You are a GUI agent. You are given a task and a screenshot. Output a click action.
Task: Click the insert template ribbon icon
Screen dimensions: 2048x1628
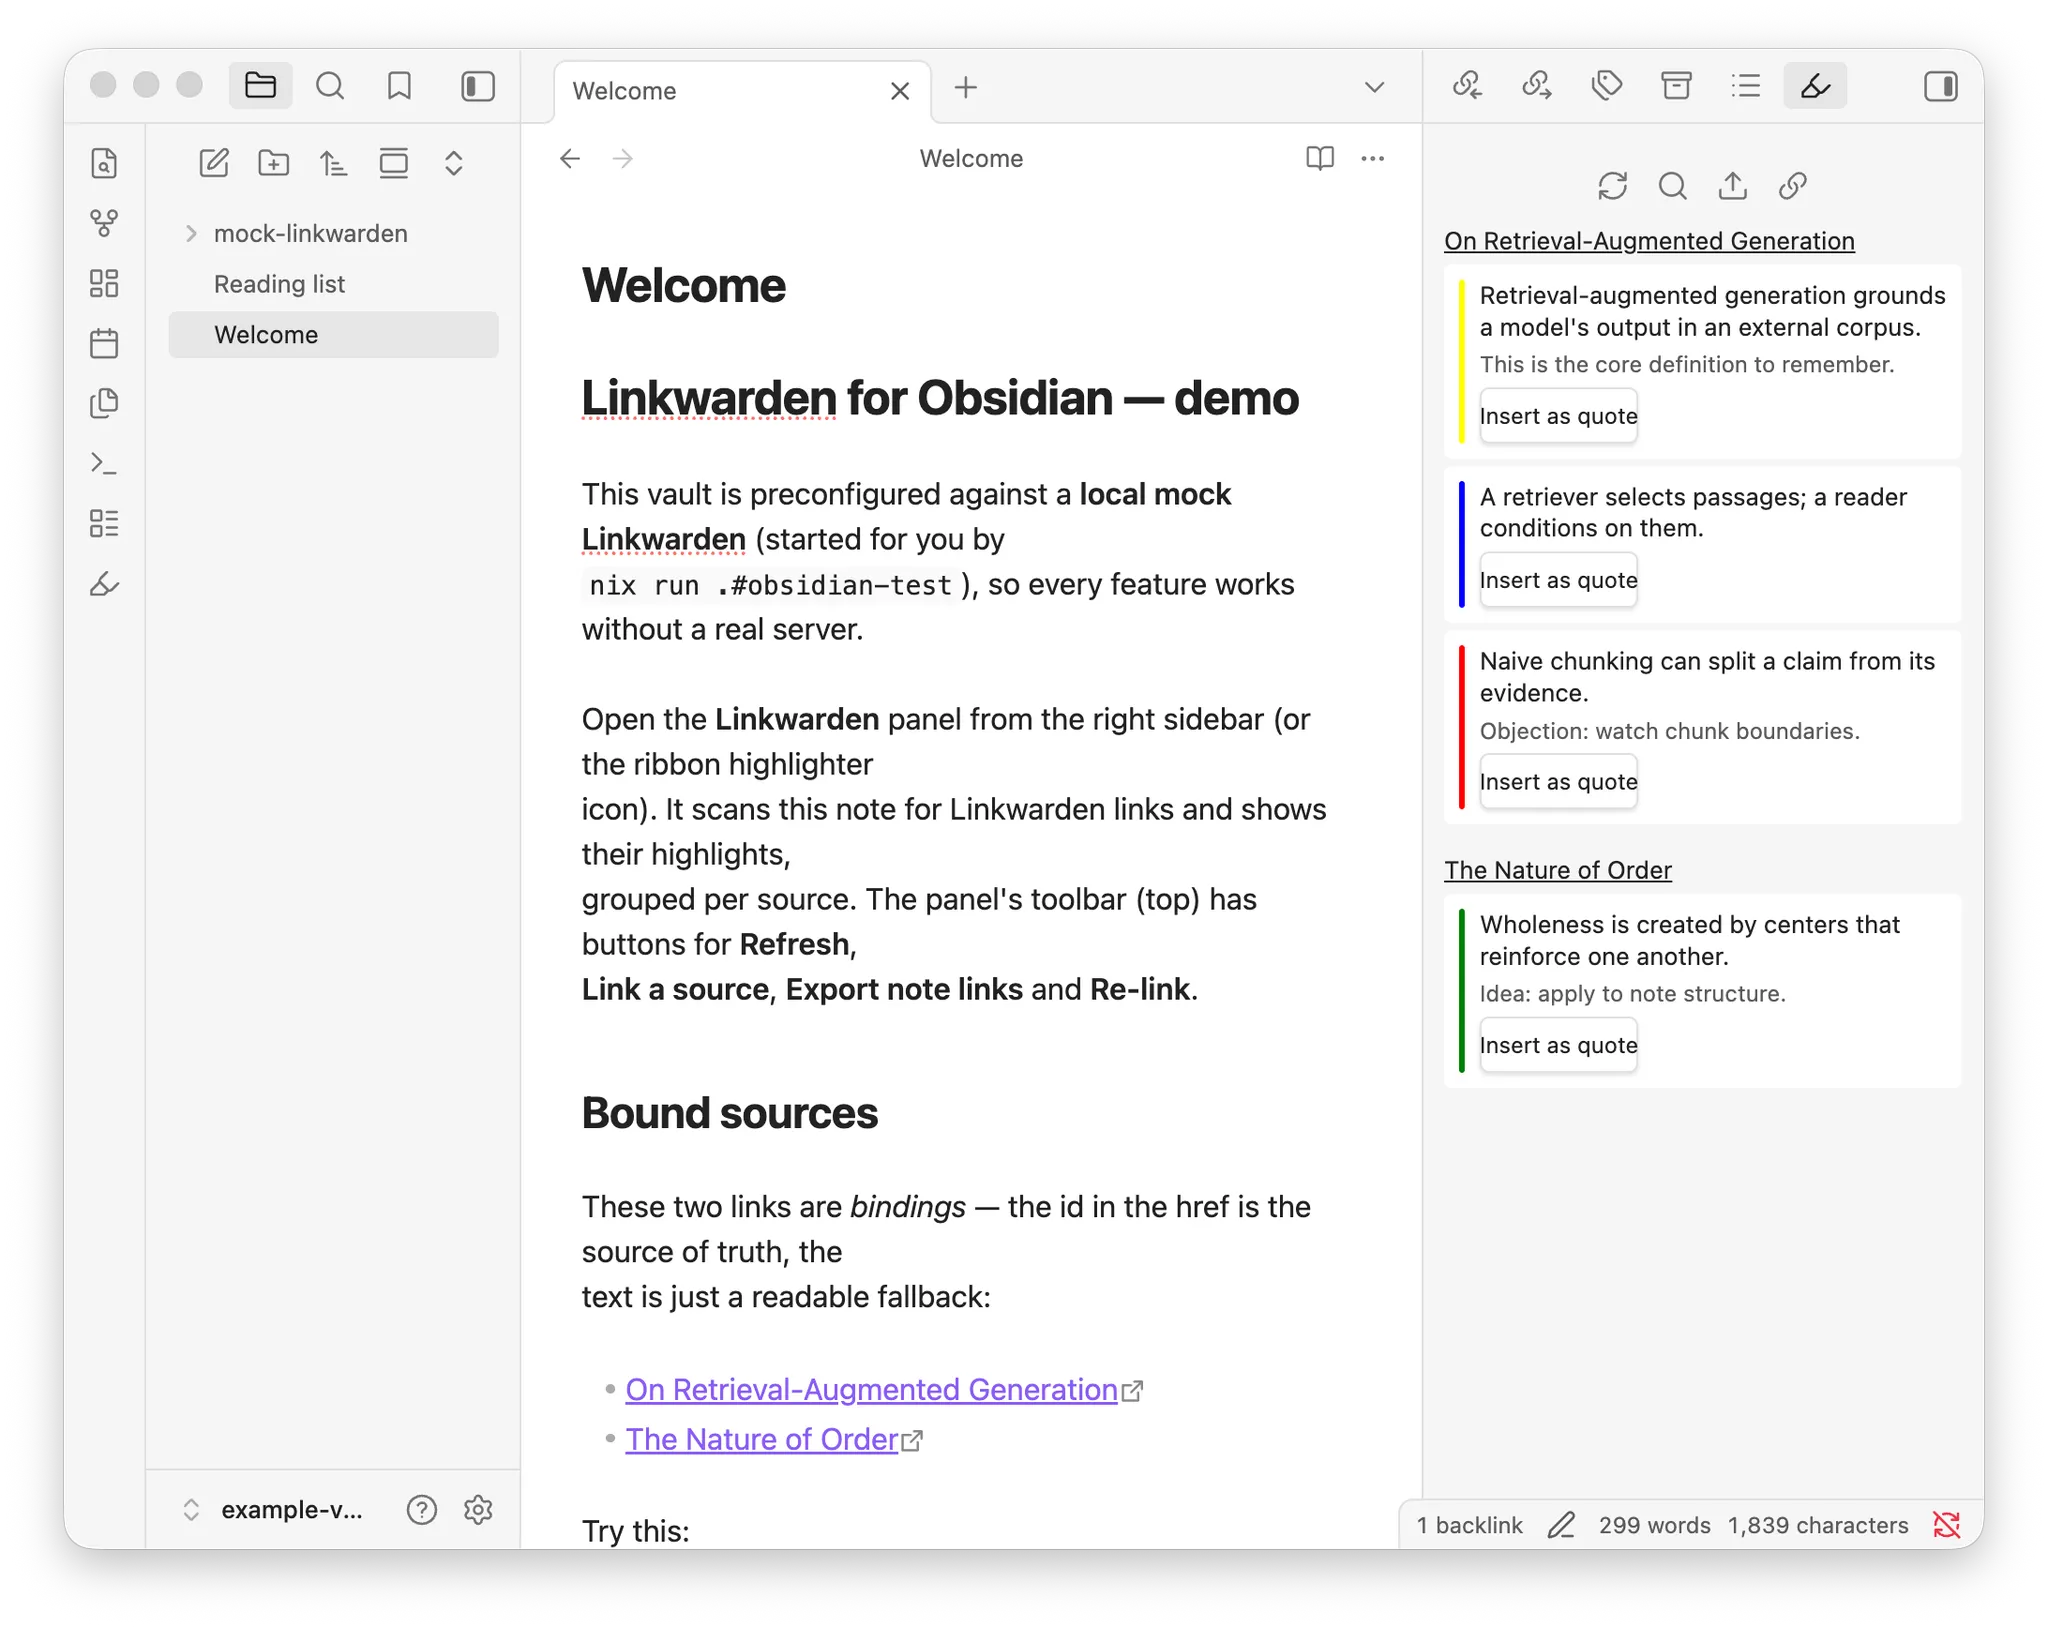tap(104, 403)
